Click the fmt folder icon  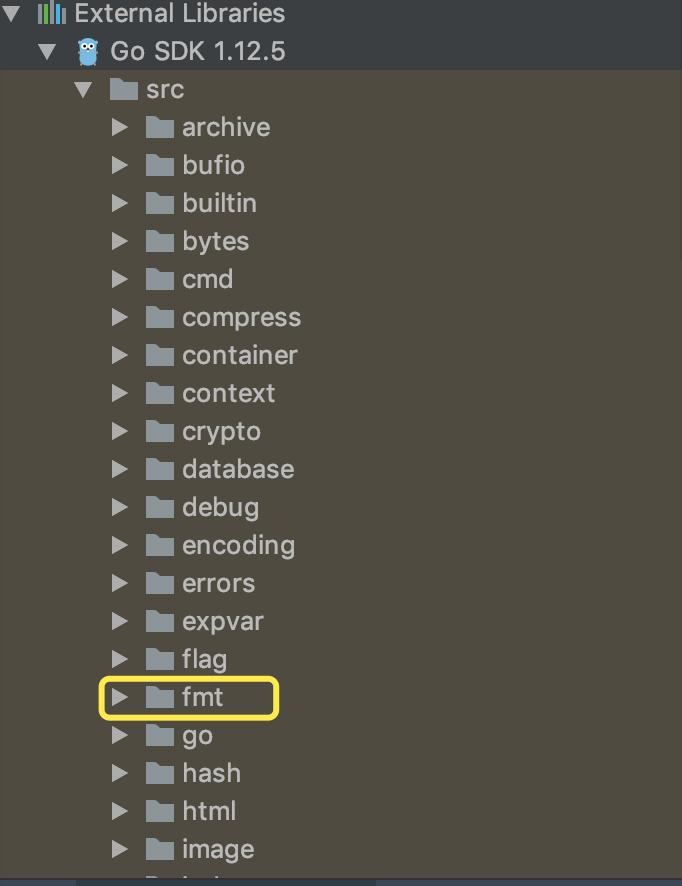tap(160, 698)
